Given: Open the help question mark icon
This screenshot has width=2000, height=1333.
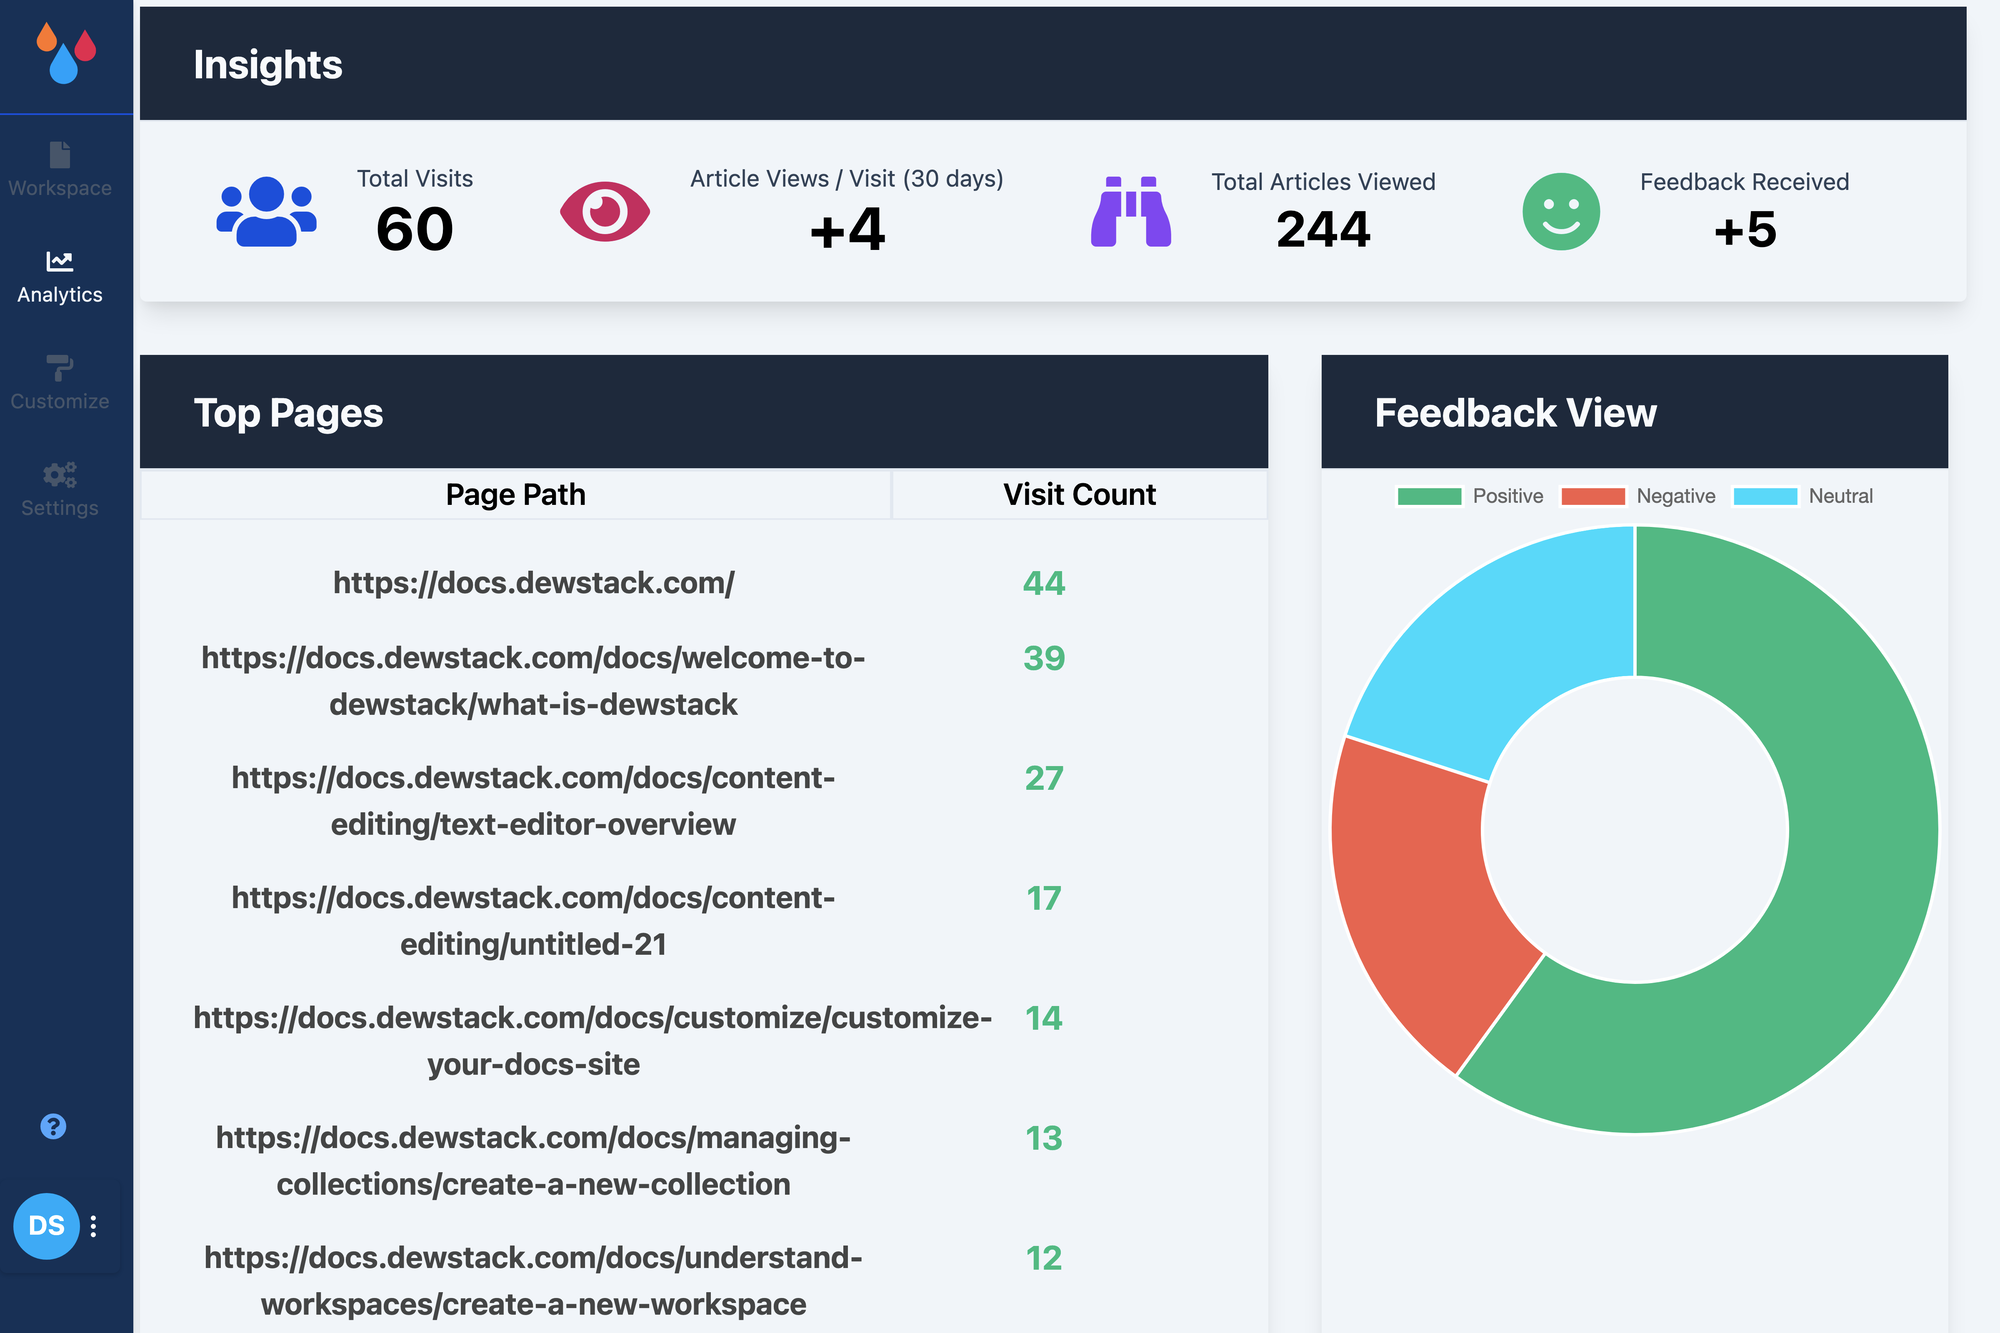Looking at the screenshot, I should [53, 1127].
